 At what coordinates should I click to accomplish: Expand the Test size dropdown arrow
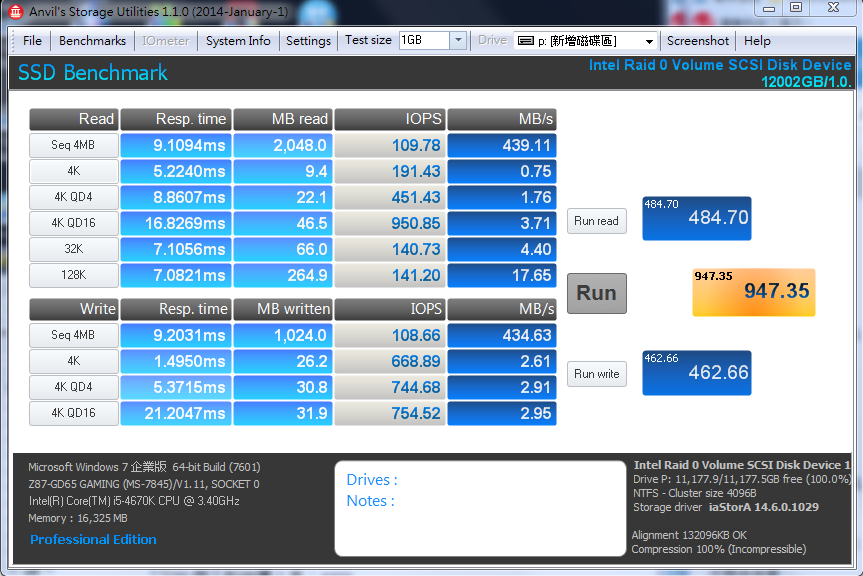[458, 40]
